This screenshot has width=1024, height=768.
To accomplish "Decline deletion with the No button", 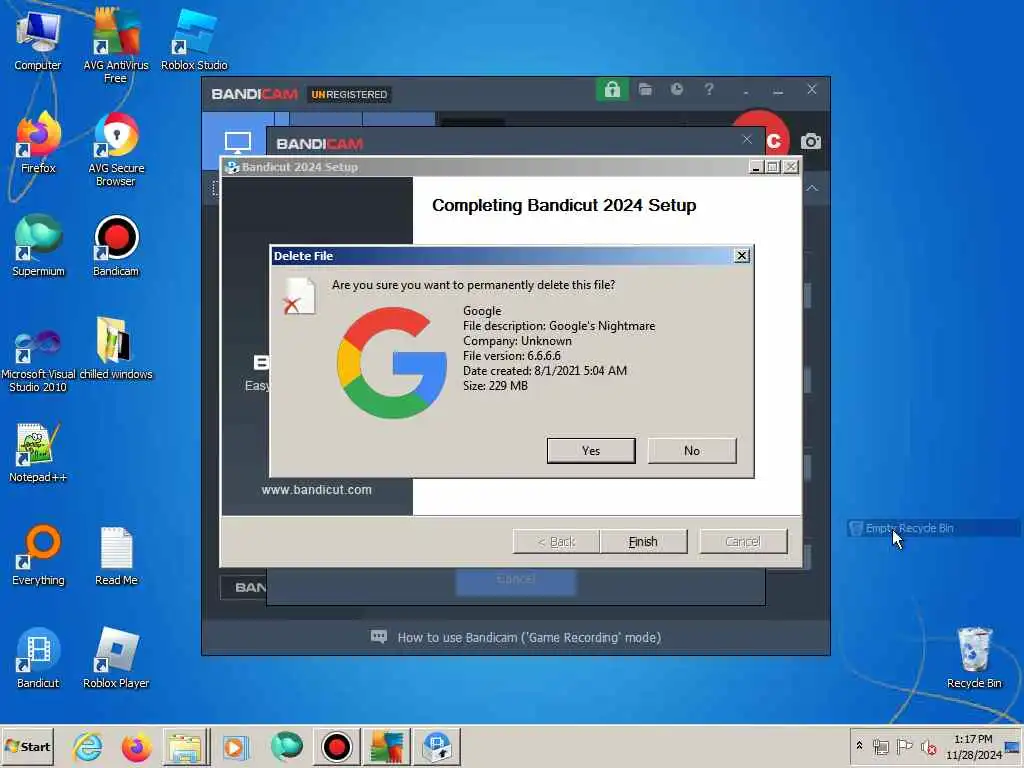I will (692, 451).
